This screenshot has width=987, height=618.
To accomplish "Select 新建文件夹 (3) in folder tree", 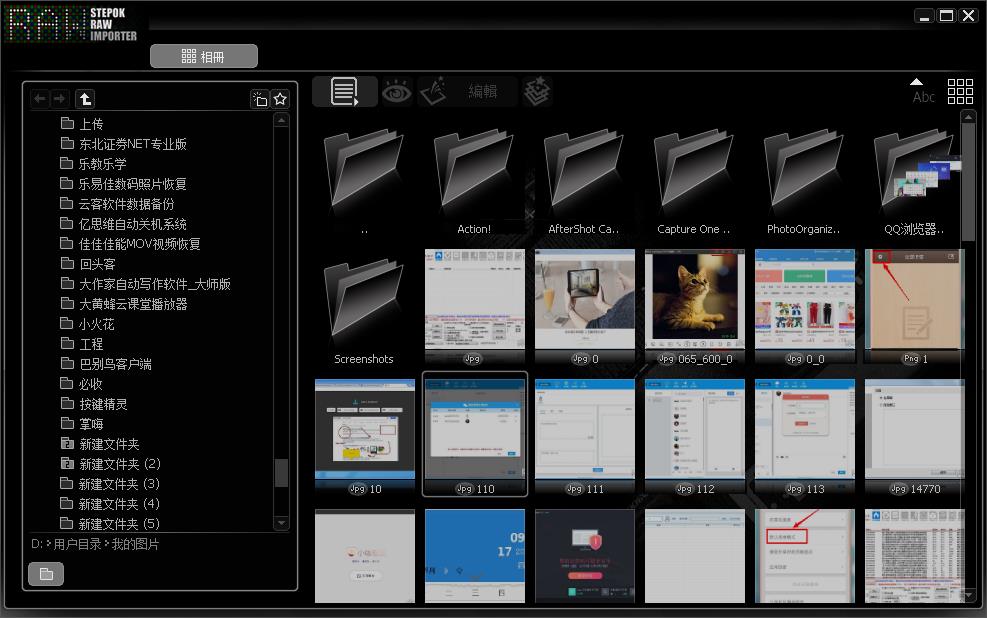I will [x=119, y=484].
